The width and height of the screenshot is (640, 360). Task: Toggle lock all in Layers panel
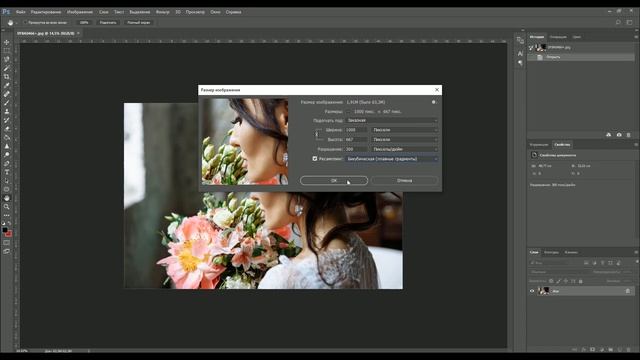tap(580, 281)
